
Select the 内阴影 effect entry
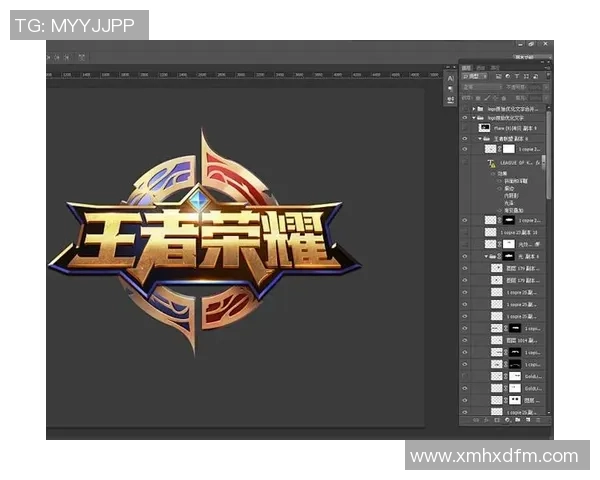[x=511, y=196]
